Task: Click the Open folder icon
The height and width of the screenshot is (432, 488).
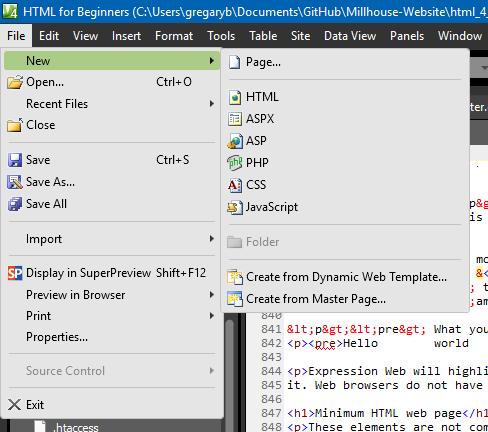Action: 15,82
